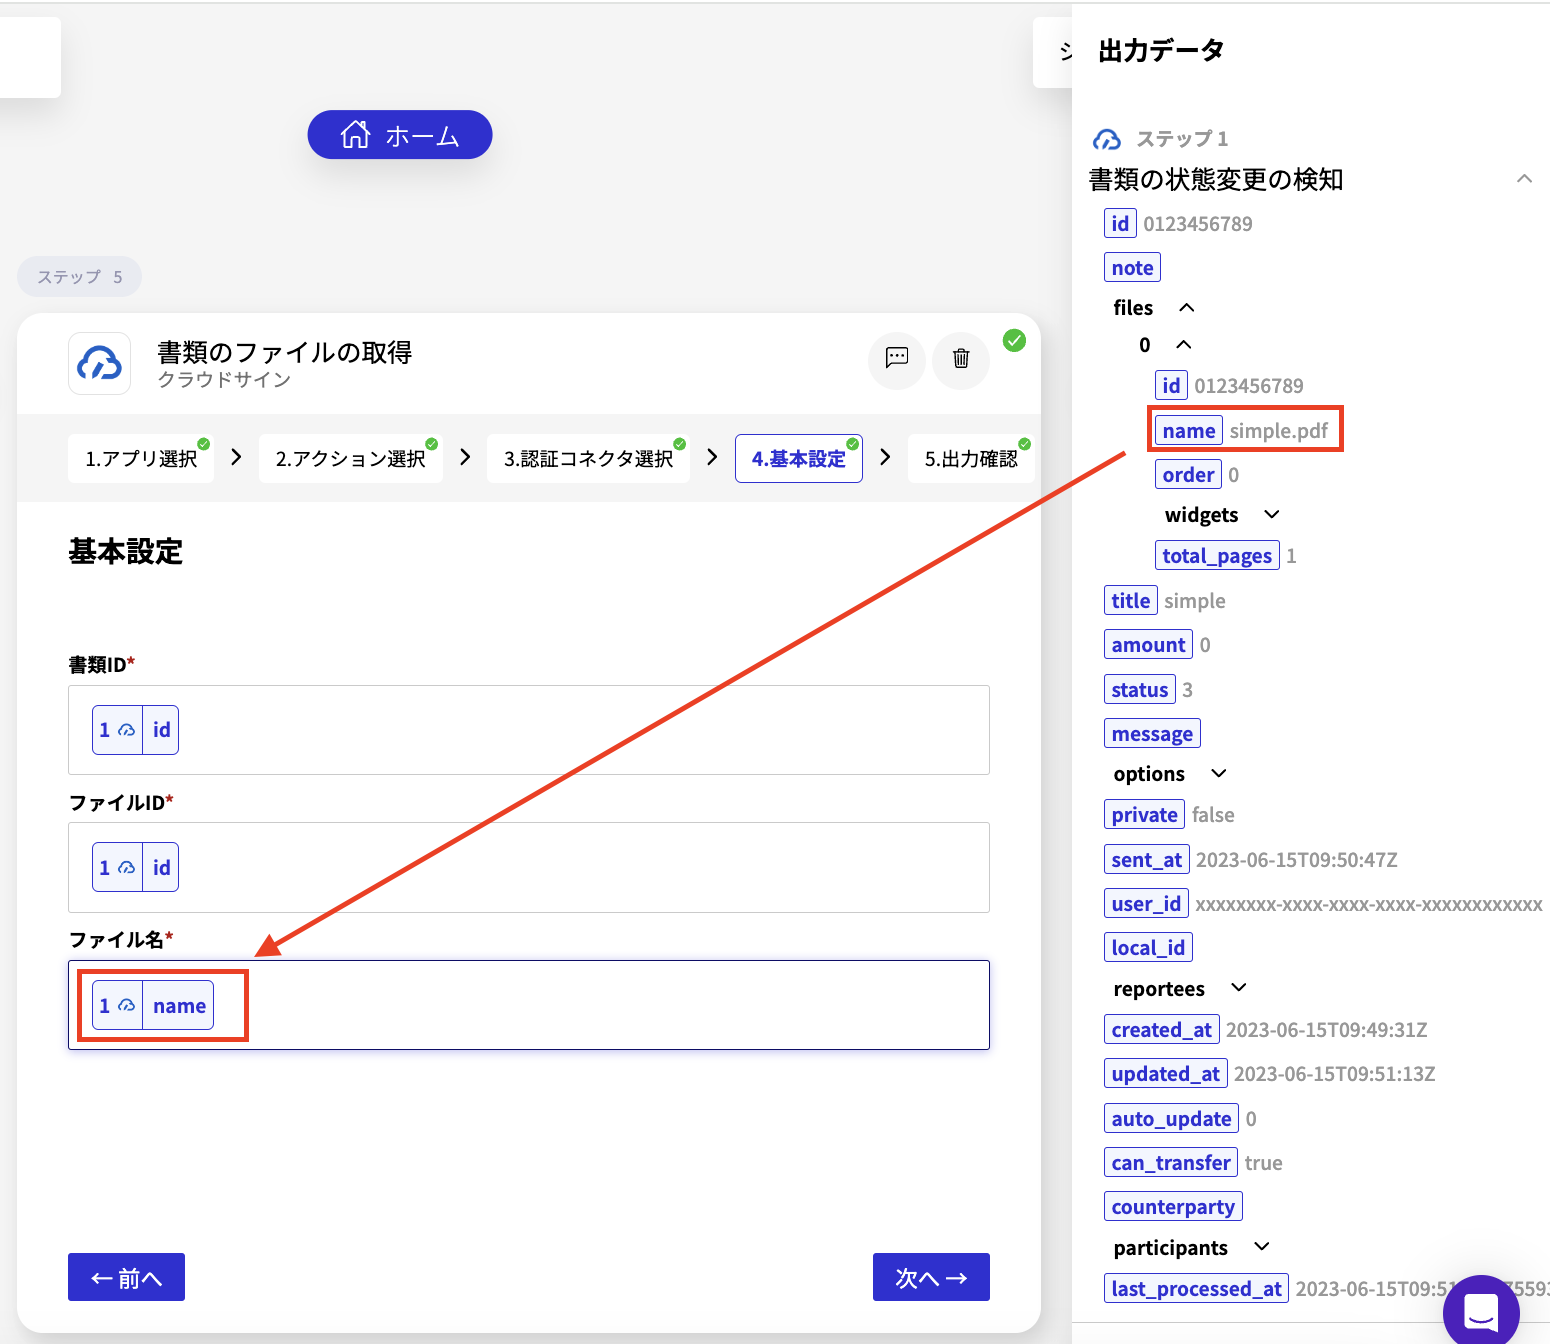Click the 出力データ panel heading
Viewport: 1550px width, 1344px height.
click(x=1161, y=50)
